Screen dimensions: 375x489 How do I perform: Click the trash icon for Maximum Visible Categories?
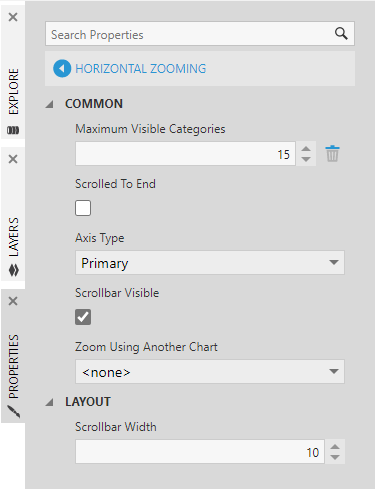pyautogui.click(x=332, y=154)
